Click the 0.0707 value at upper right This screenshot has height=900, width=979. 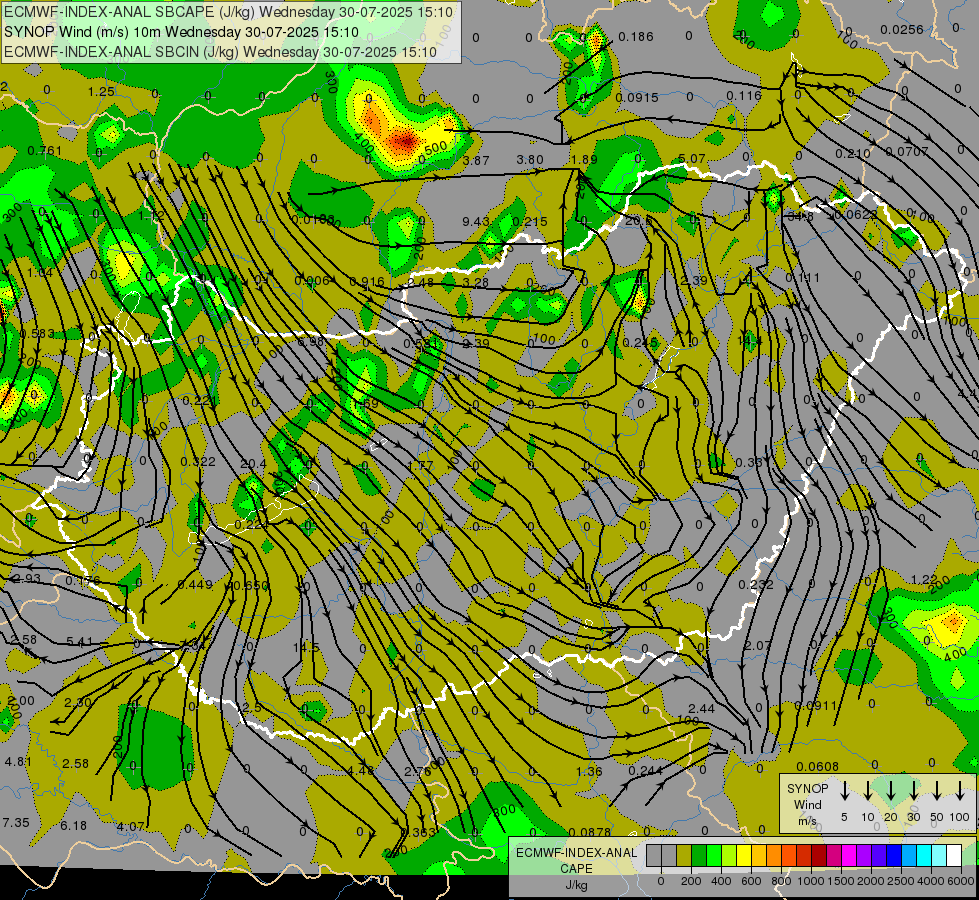[x=907, y=151]
